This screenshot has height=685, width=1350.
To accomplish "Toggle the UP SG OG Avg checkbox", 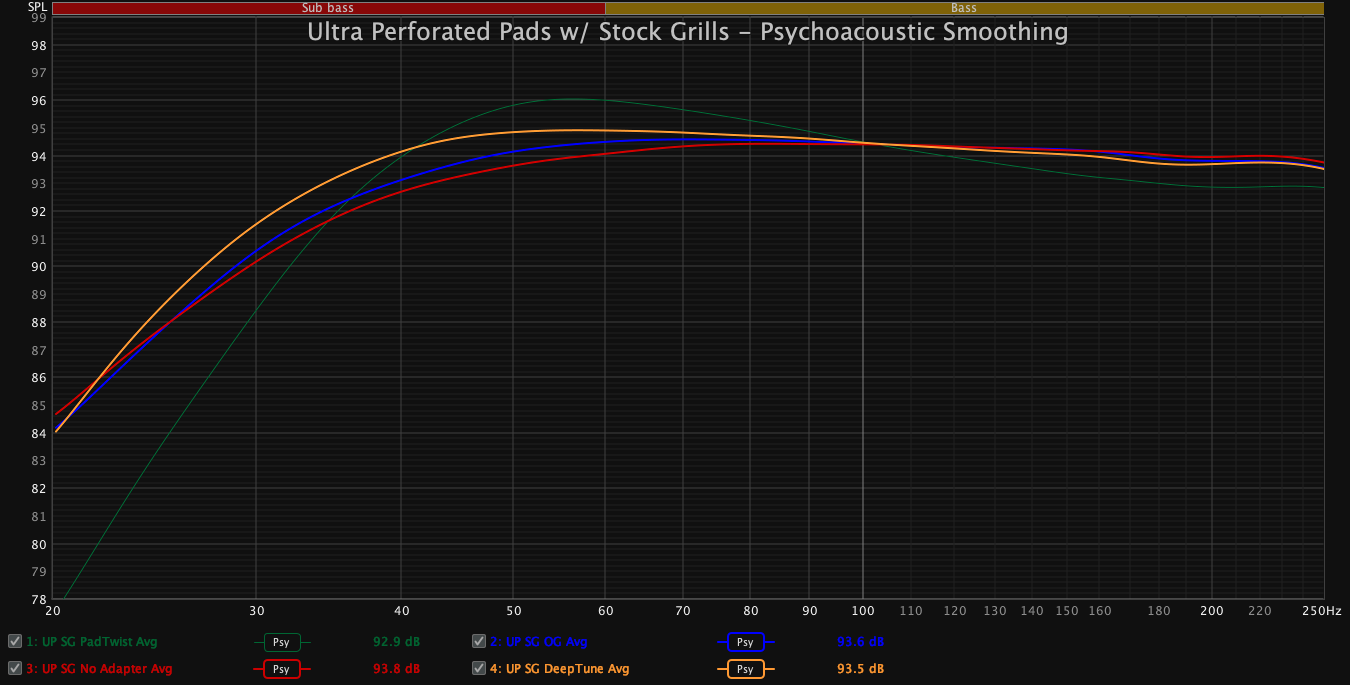I will [479, 642].
